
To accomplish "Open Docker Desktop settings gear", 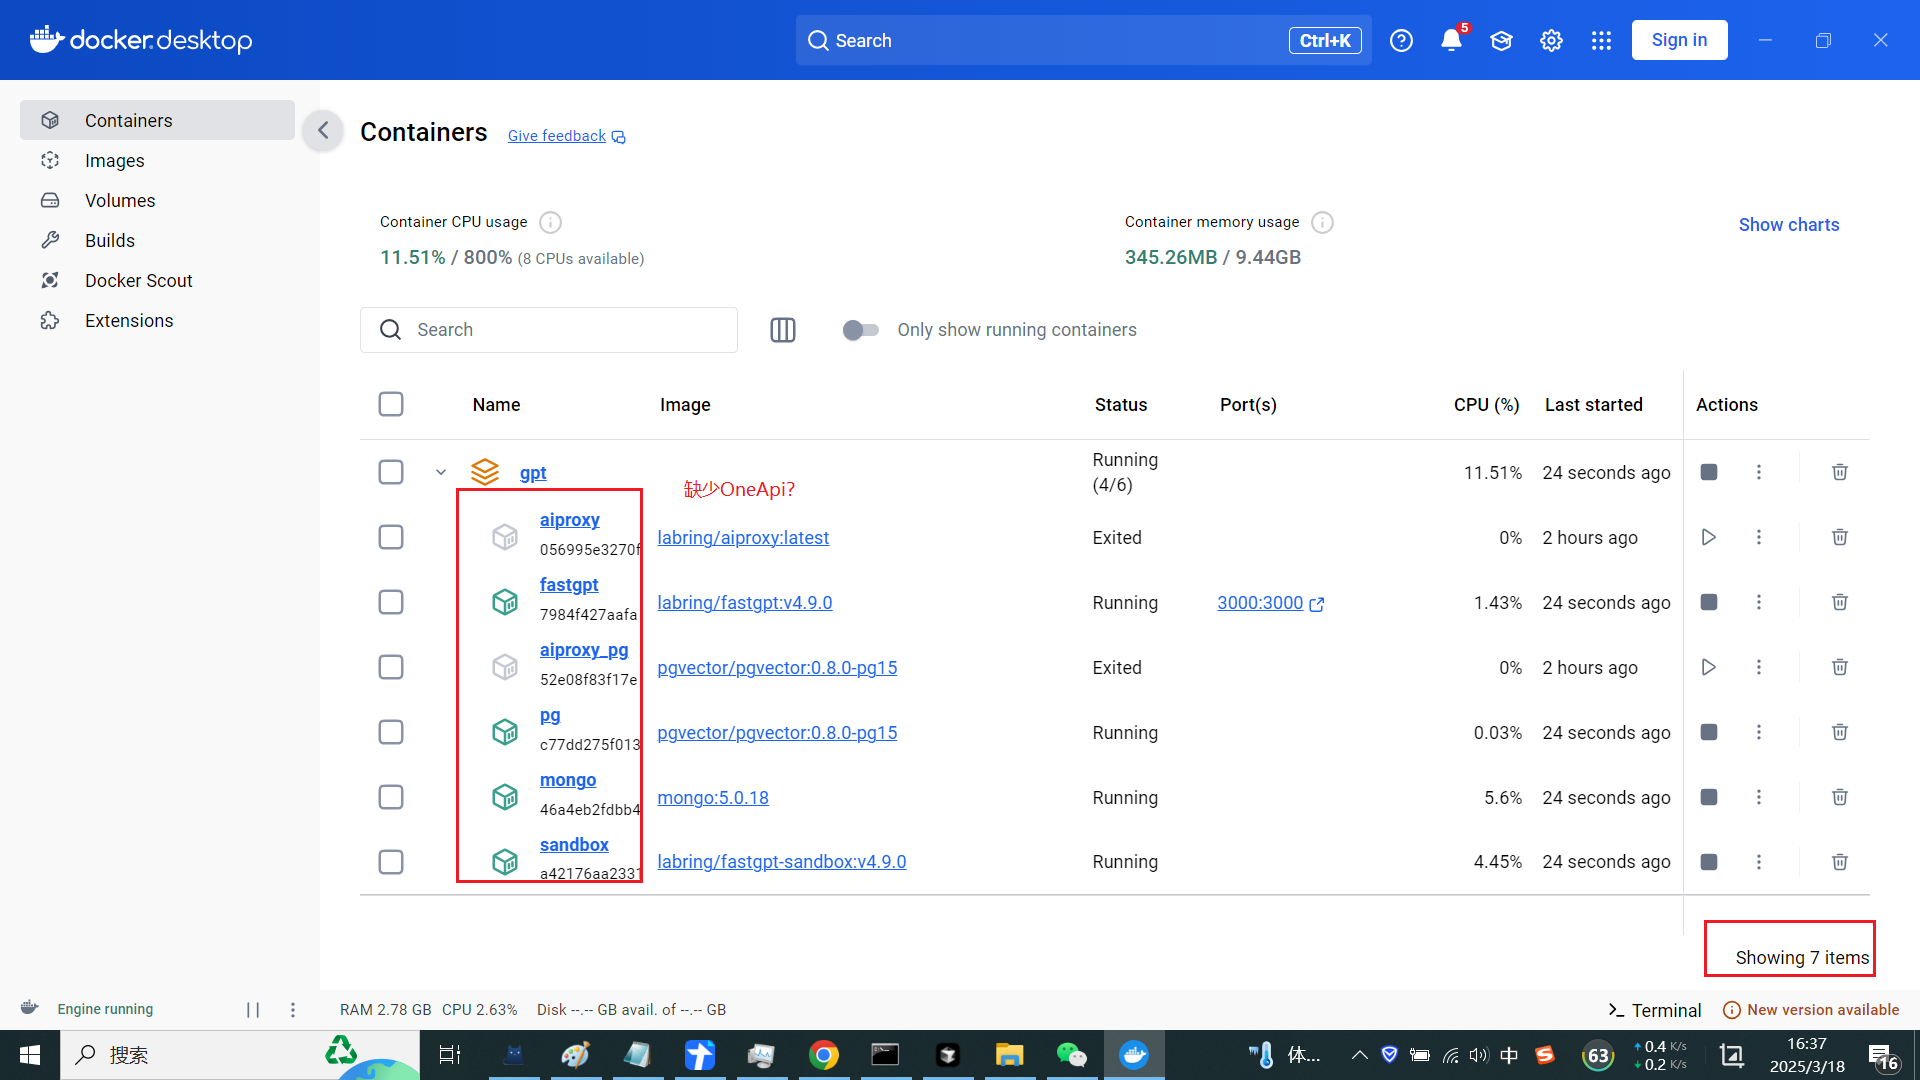I will pos(1551,40).
